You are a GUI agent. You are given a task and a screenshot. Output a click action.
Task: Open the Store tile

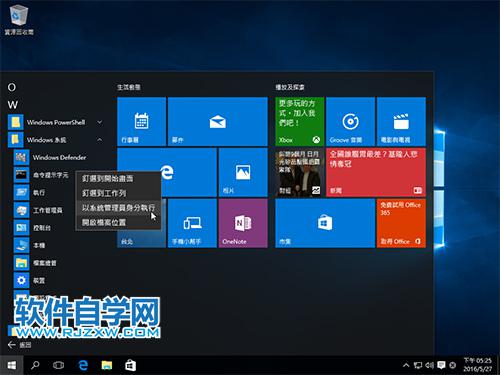point(325,223)
